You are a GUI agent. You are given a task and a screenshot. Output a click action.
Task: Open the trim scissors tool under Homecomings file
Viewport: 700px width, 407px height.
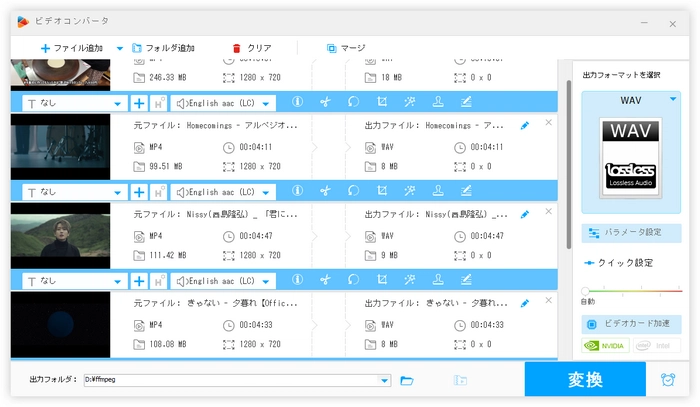[x=325, y=191]
